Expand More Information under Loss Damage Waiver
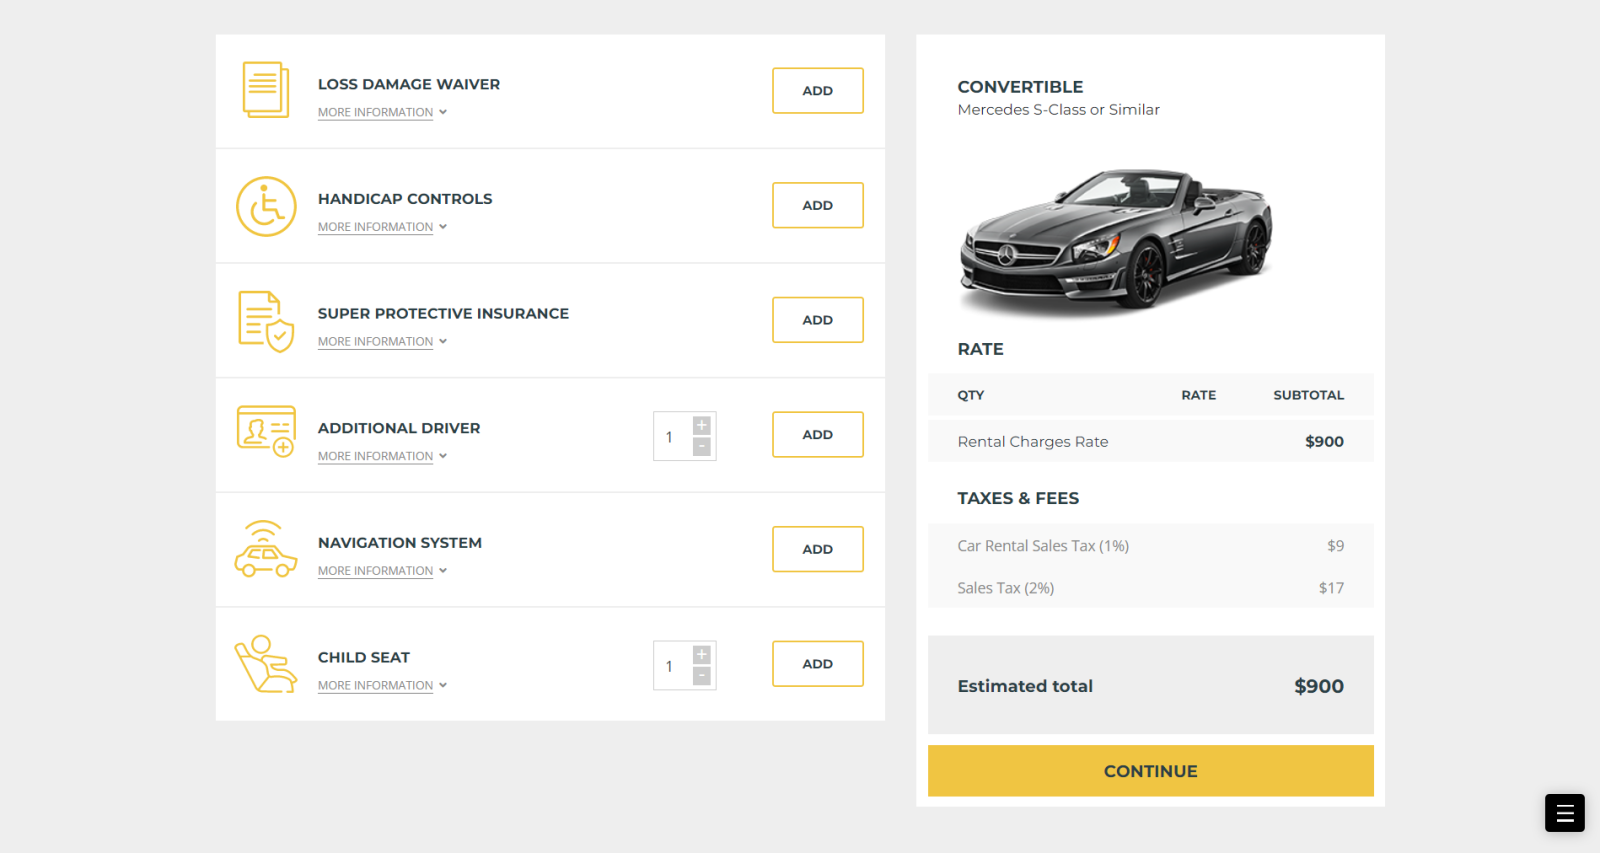1600x853 pixels. click(382, 112)
